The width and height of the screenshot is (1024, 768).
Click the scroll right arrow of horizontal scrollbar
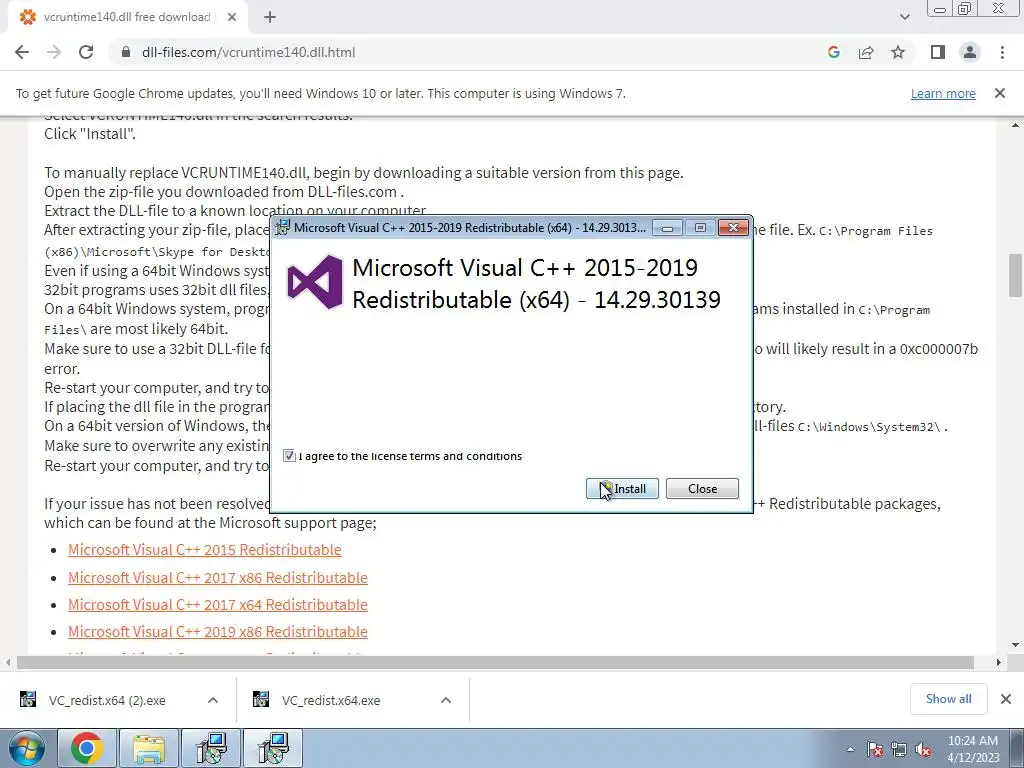pos(998,662)
